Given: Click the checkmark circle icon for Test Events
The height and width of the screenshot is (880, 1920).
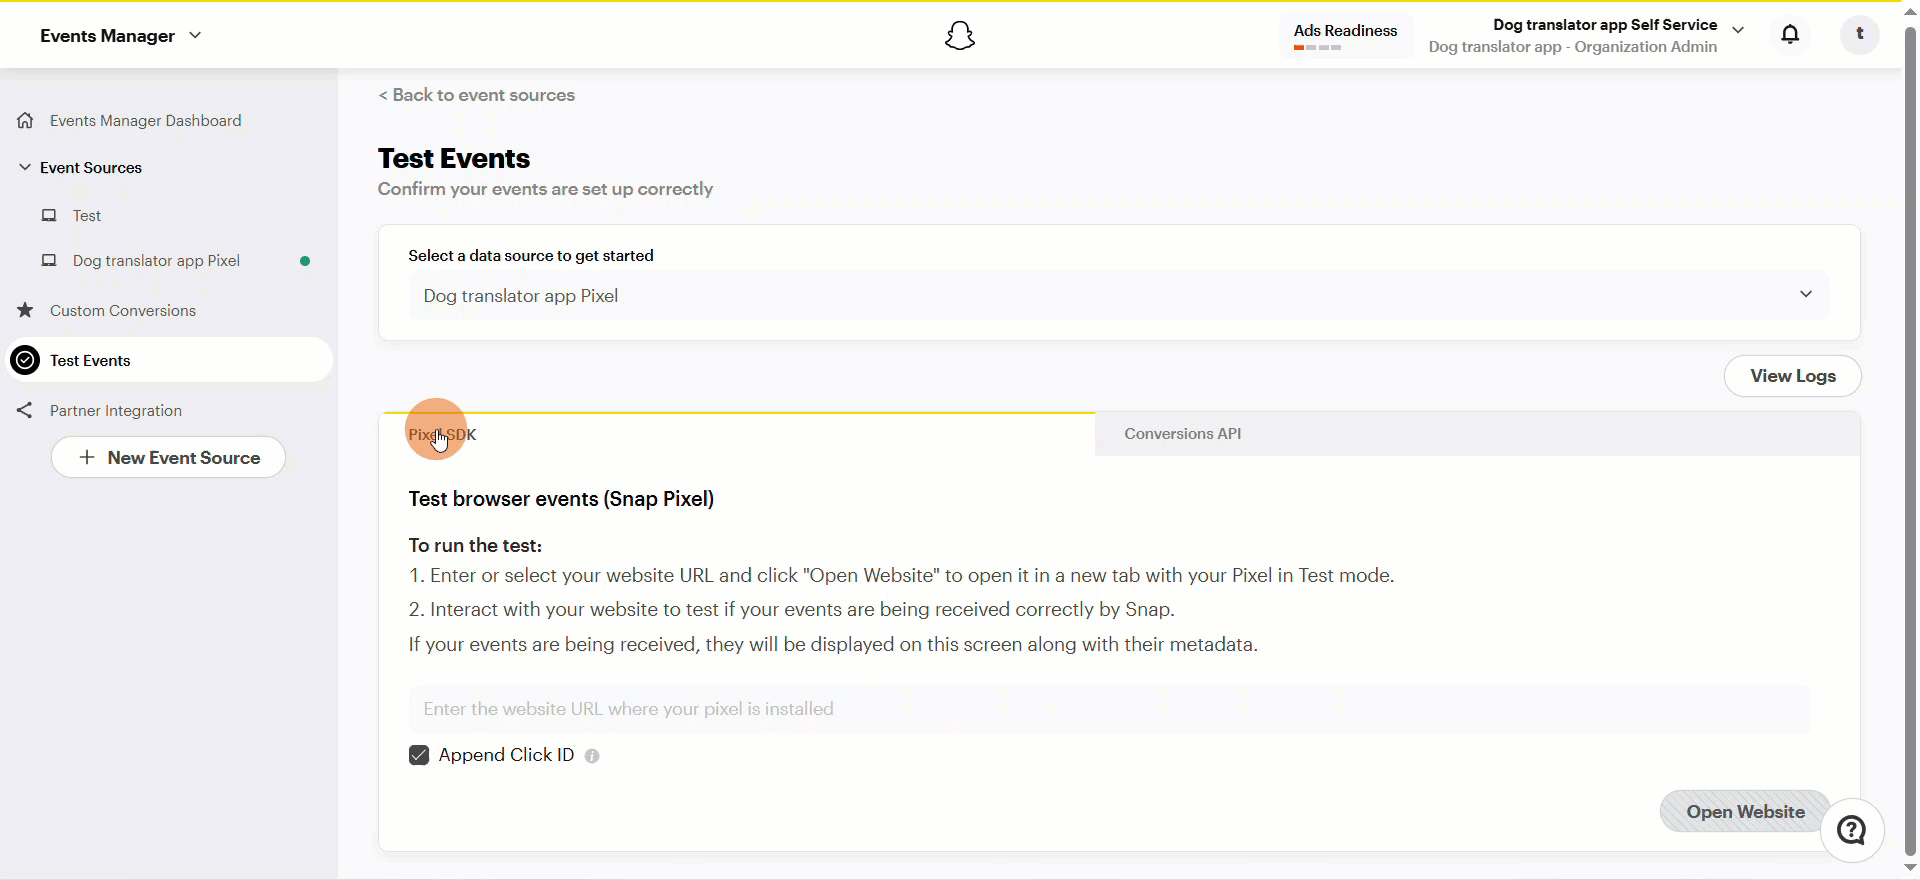Looking at the screenshot, I should (x=25, y=360).
